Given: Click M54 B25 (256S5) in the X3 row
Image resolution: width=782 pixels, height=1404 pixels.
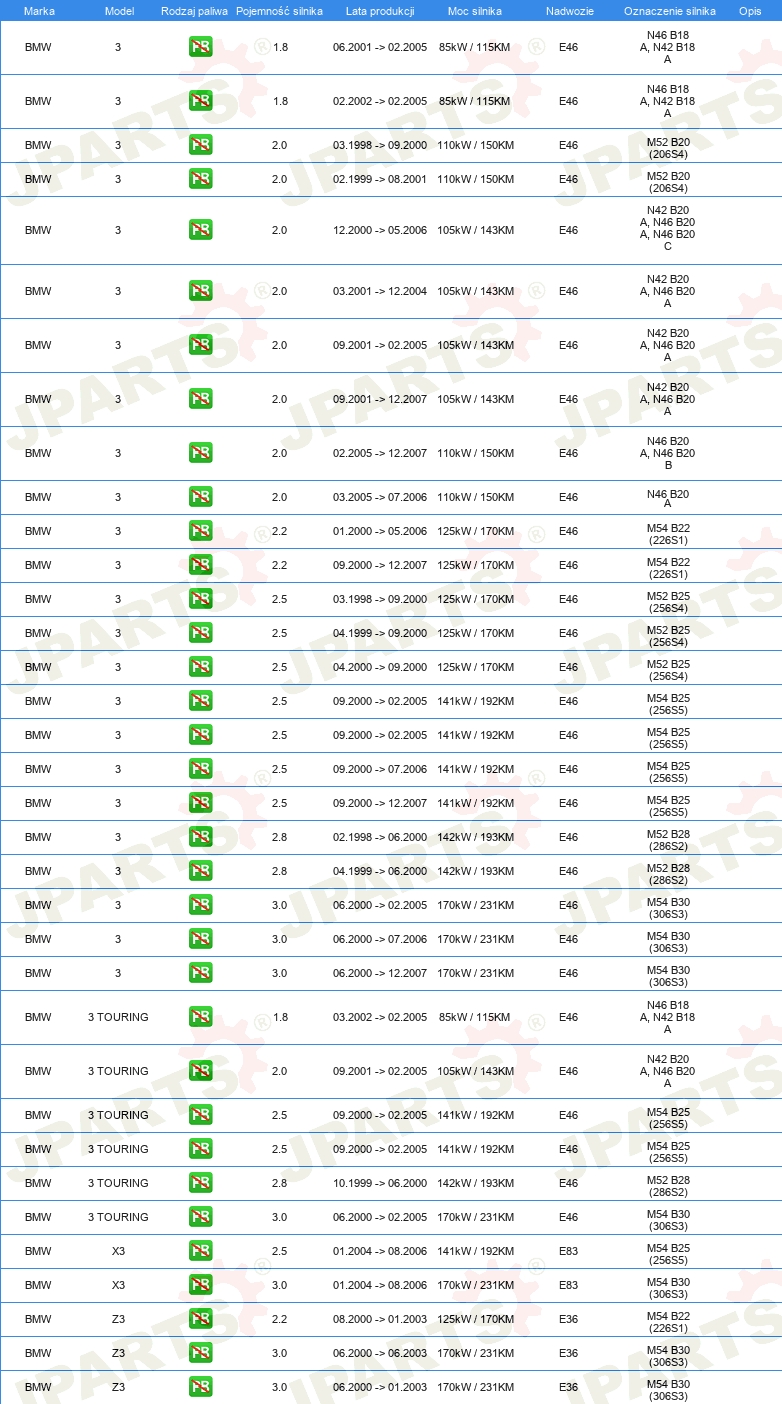Looking at the screenshot, I should [668, 1253].
